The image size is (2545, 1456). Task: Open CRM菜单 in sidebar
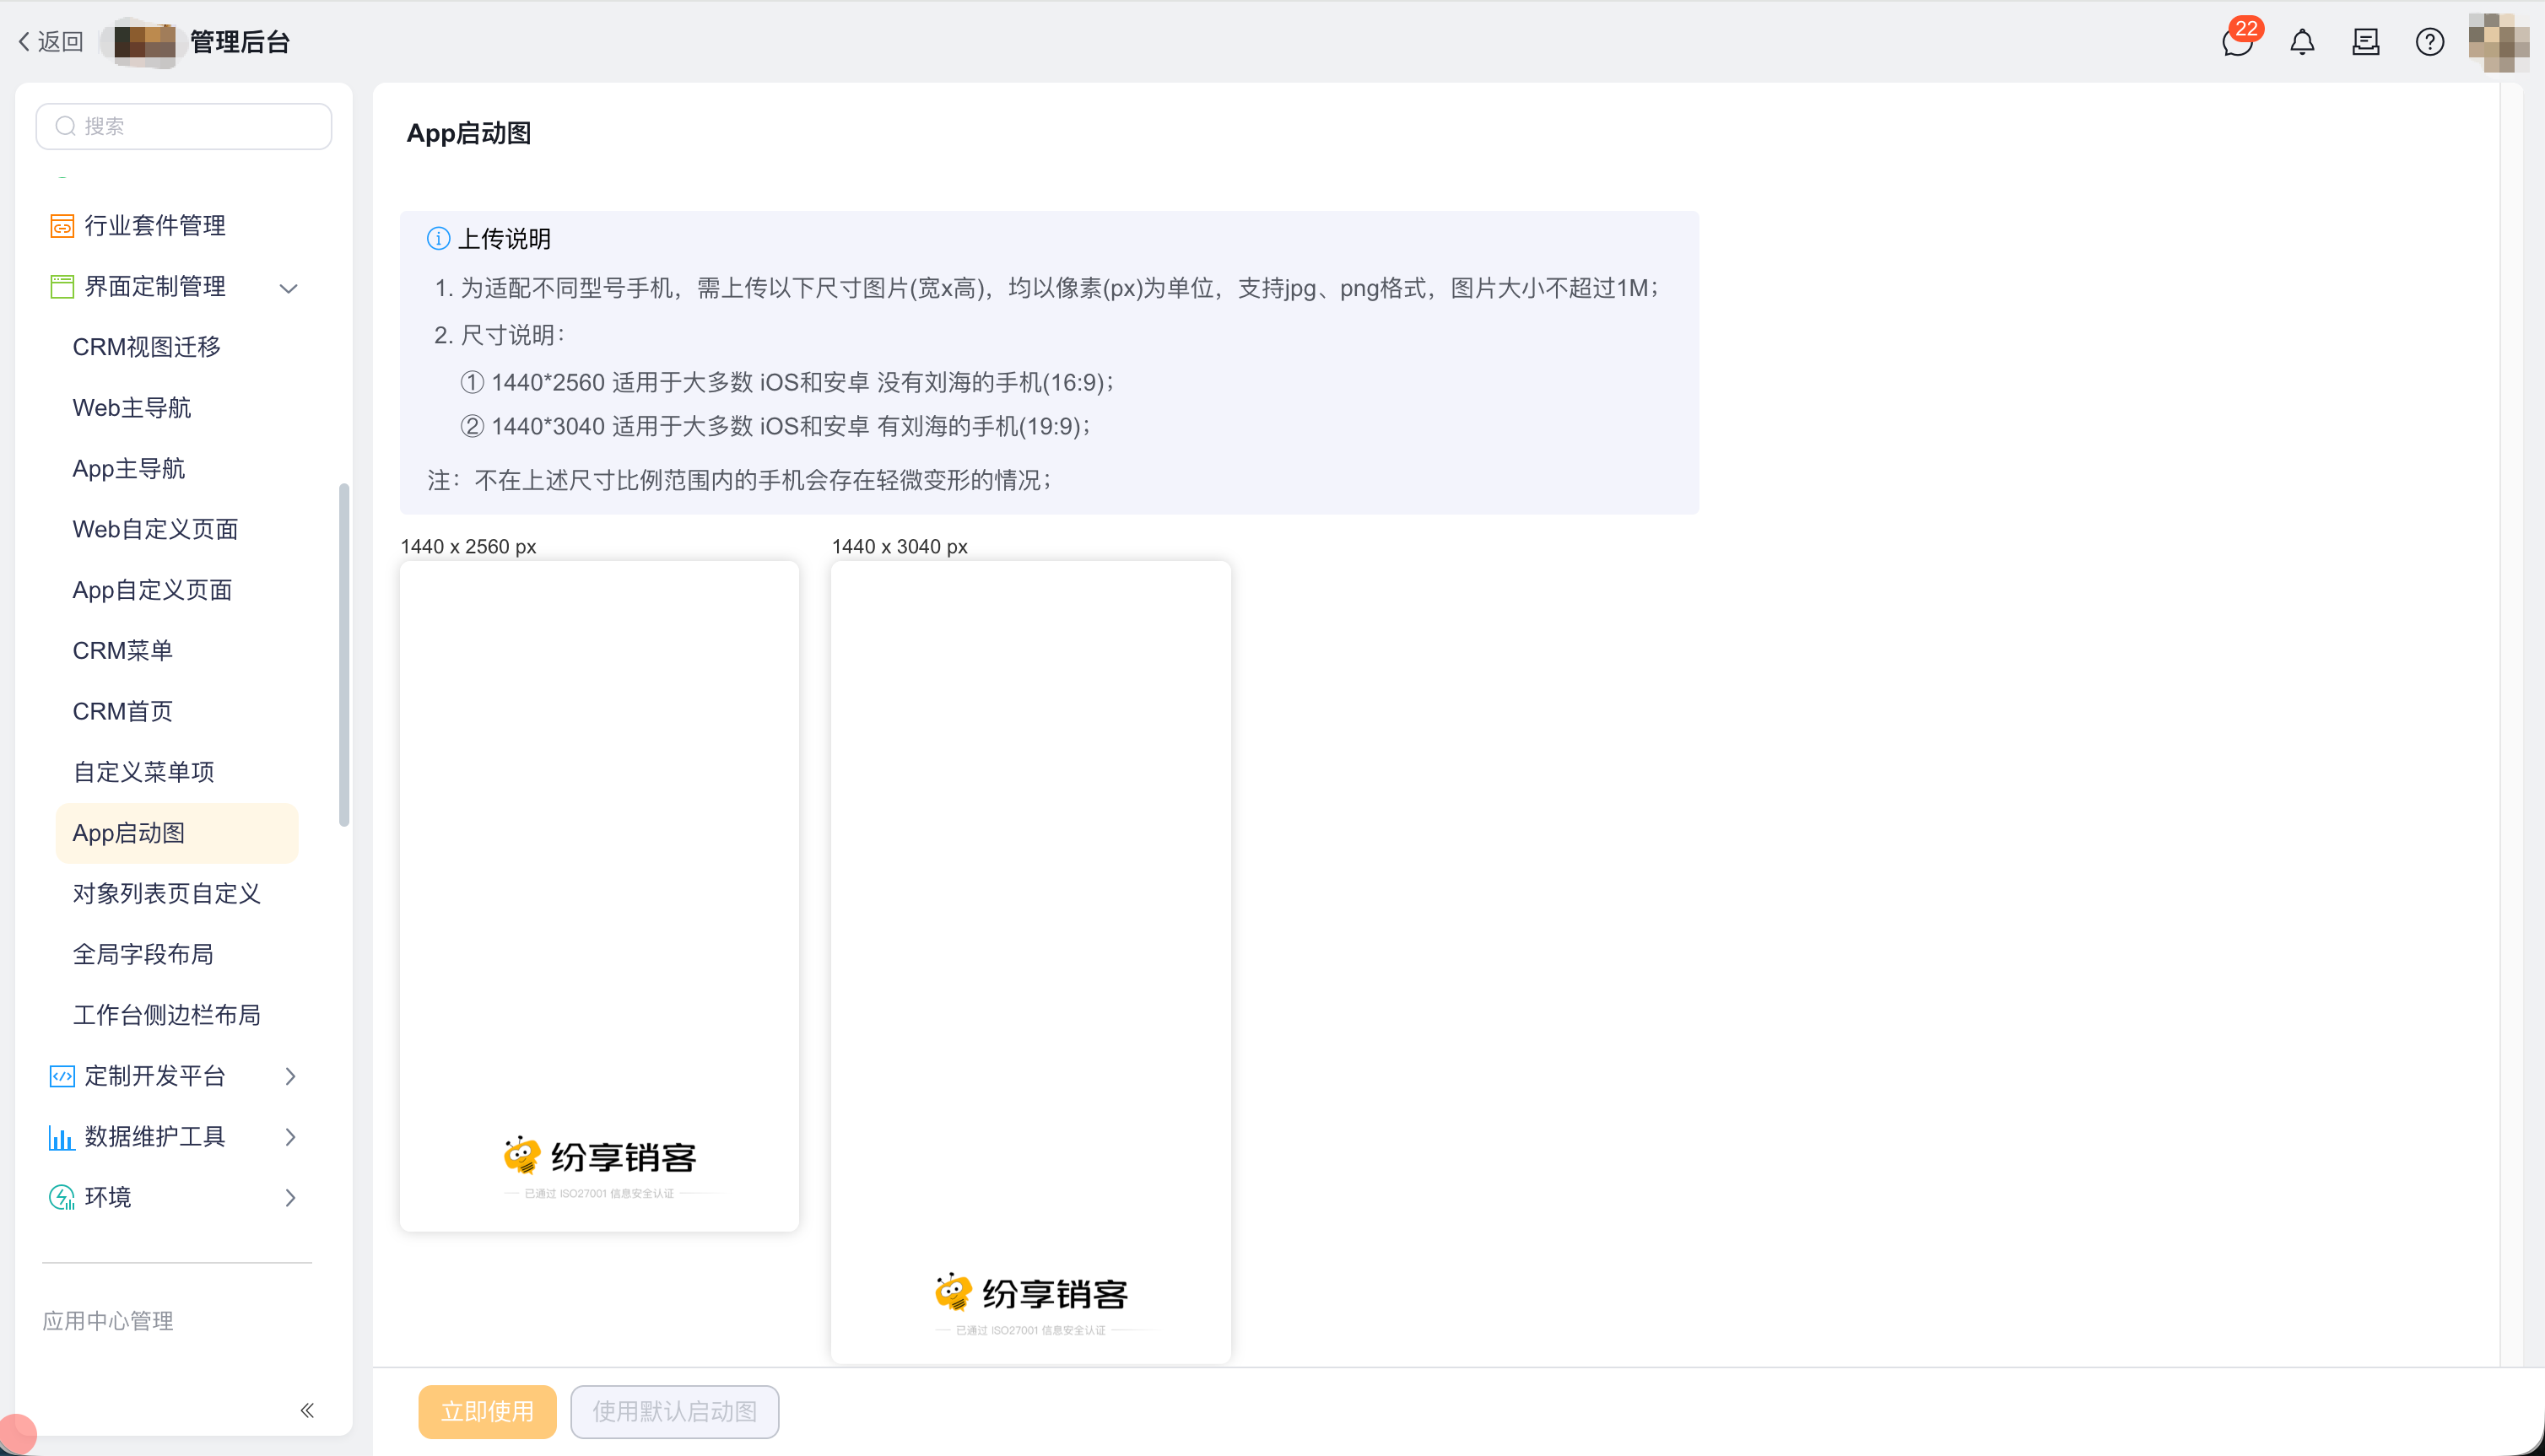[122, 651]
